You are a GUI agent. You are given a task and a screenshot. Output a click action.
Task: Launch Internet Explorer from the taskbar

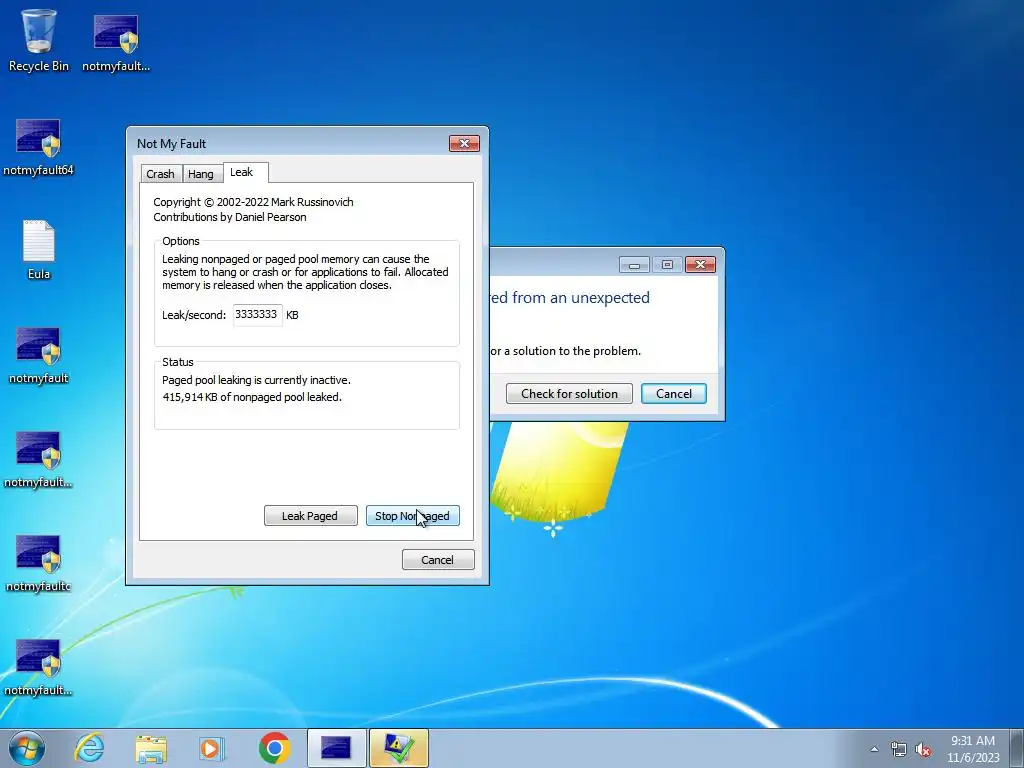click(x=89, y=748)
